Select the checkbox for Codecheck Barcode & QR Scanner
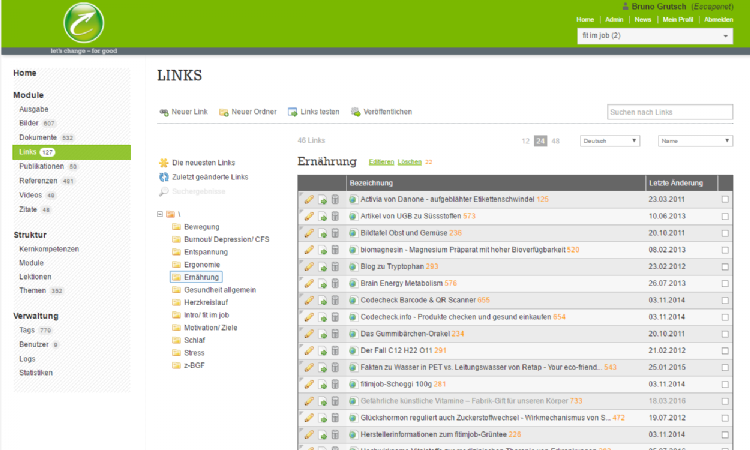The image size is (750, 450). (725, 300)
